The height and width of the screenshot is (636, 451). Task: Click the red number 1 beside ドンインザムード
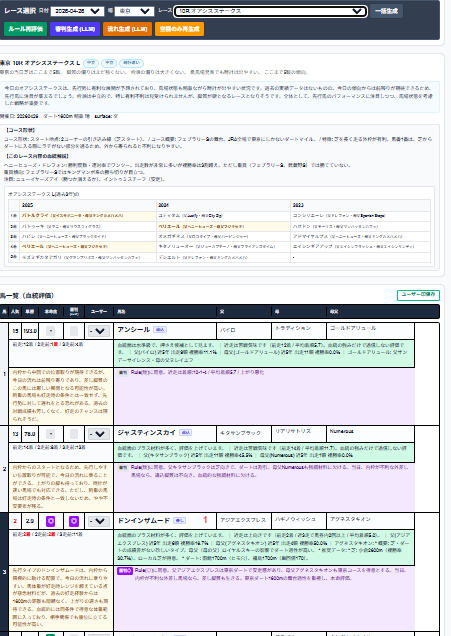coord(205,520)
